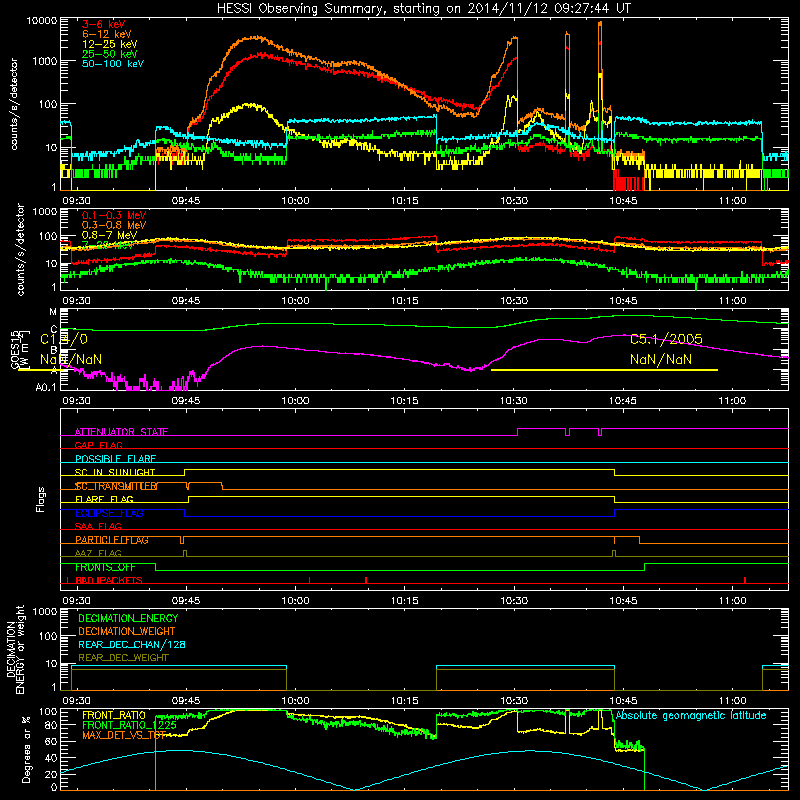Select the SC_TRANSMITTER flag label
This screenshot has height=800, width=800.
tap(116, 486)
